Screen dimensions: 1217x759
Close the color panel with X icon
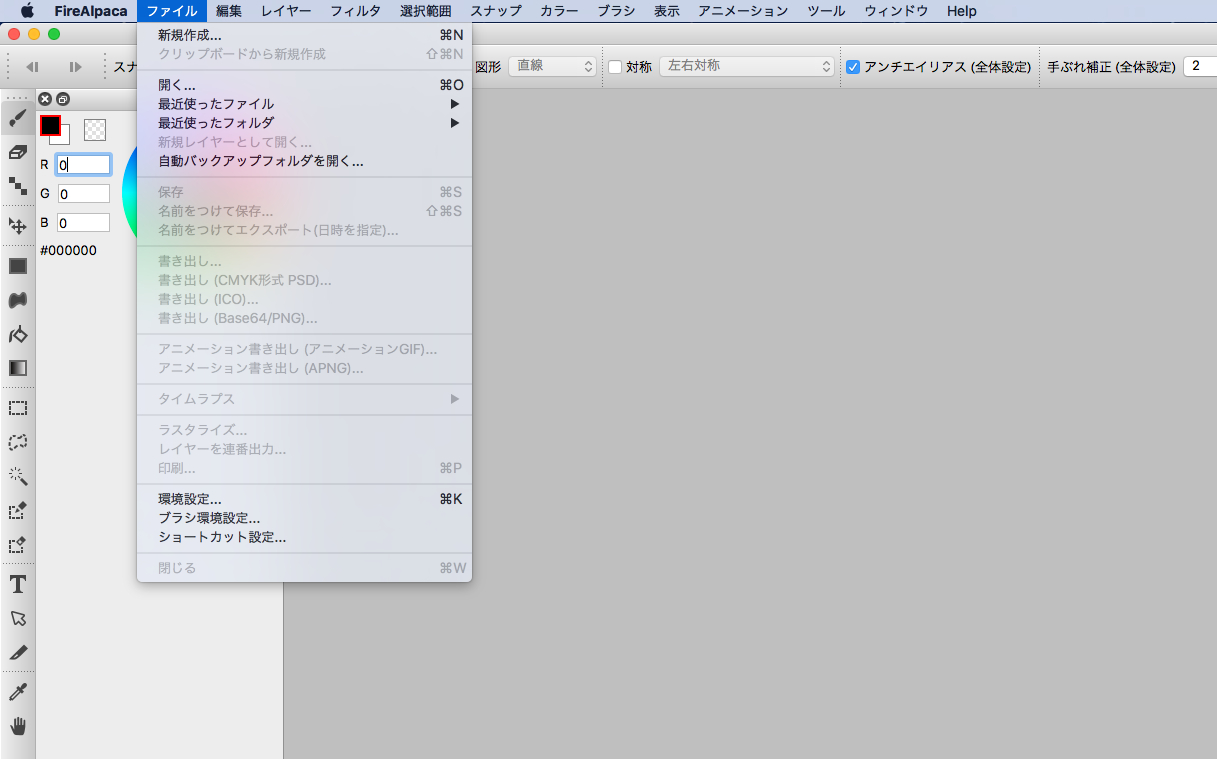[x=45, y=99]
